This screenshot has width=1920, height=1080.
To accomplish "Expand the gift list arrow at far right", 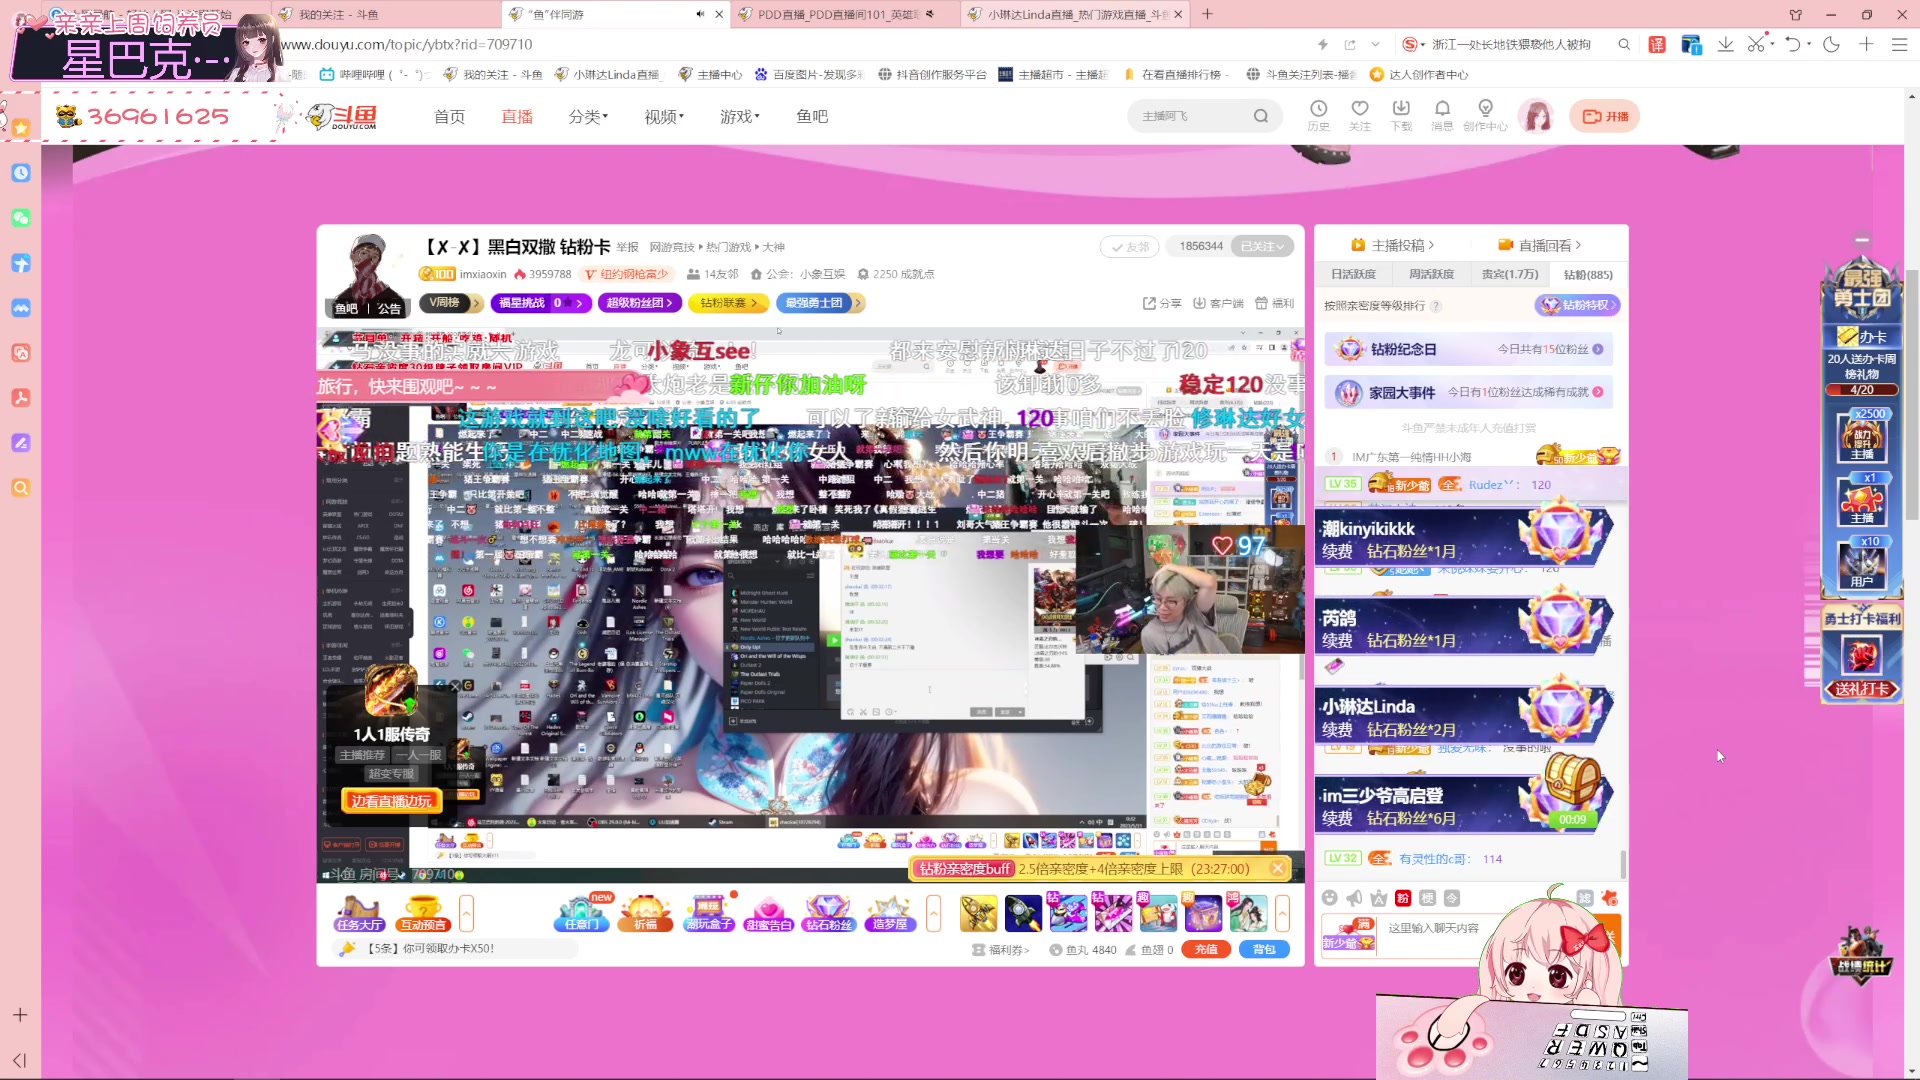I will click(x=1283, y=913).
